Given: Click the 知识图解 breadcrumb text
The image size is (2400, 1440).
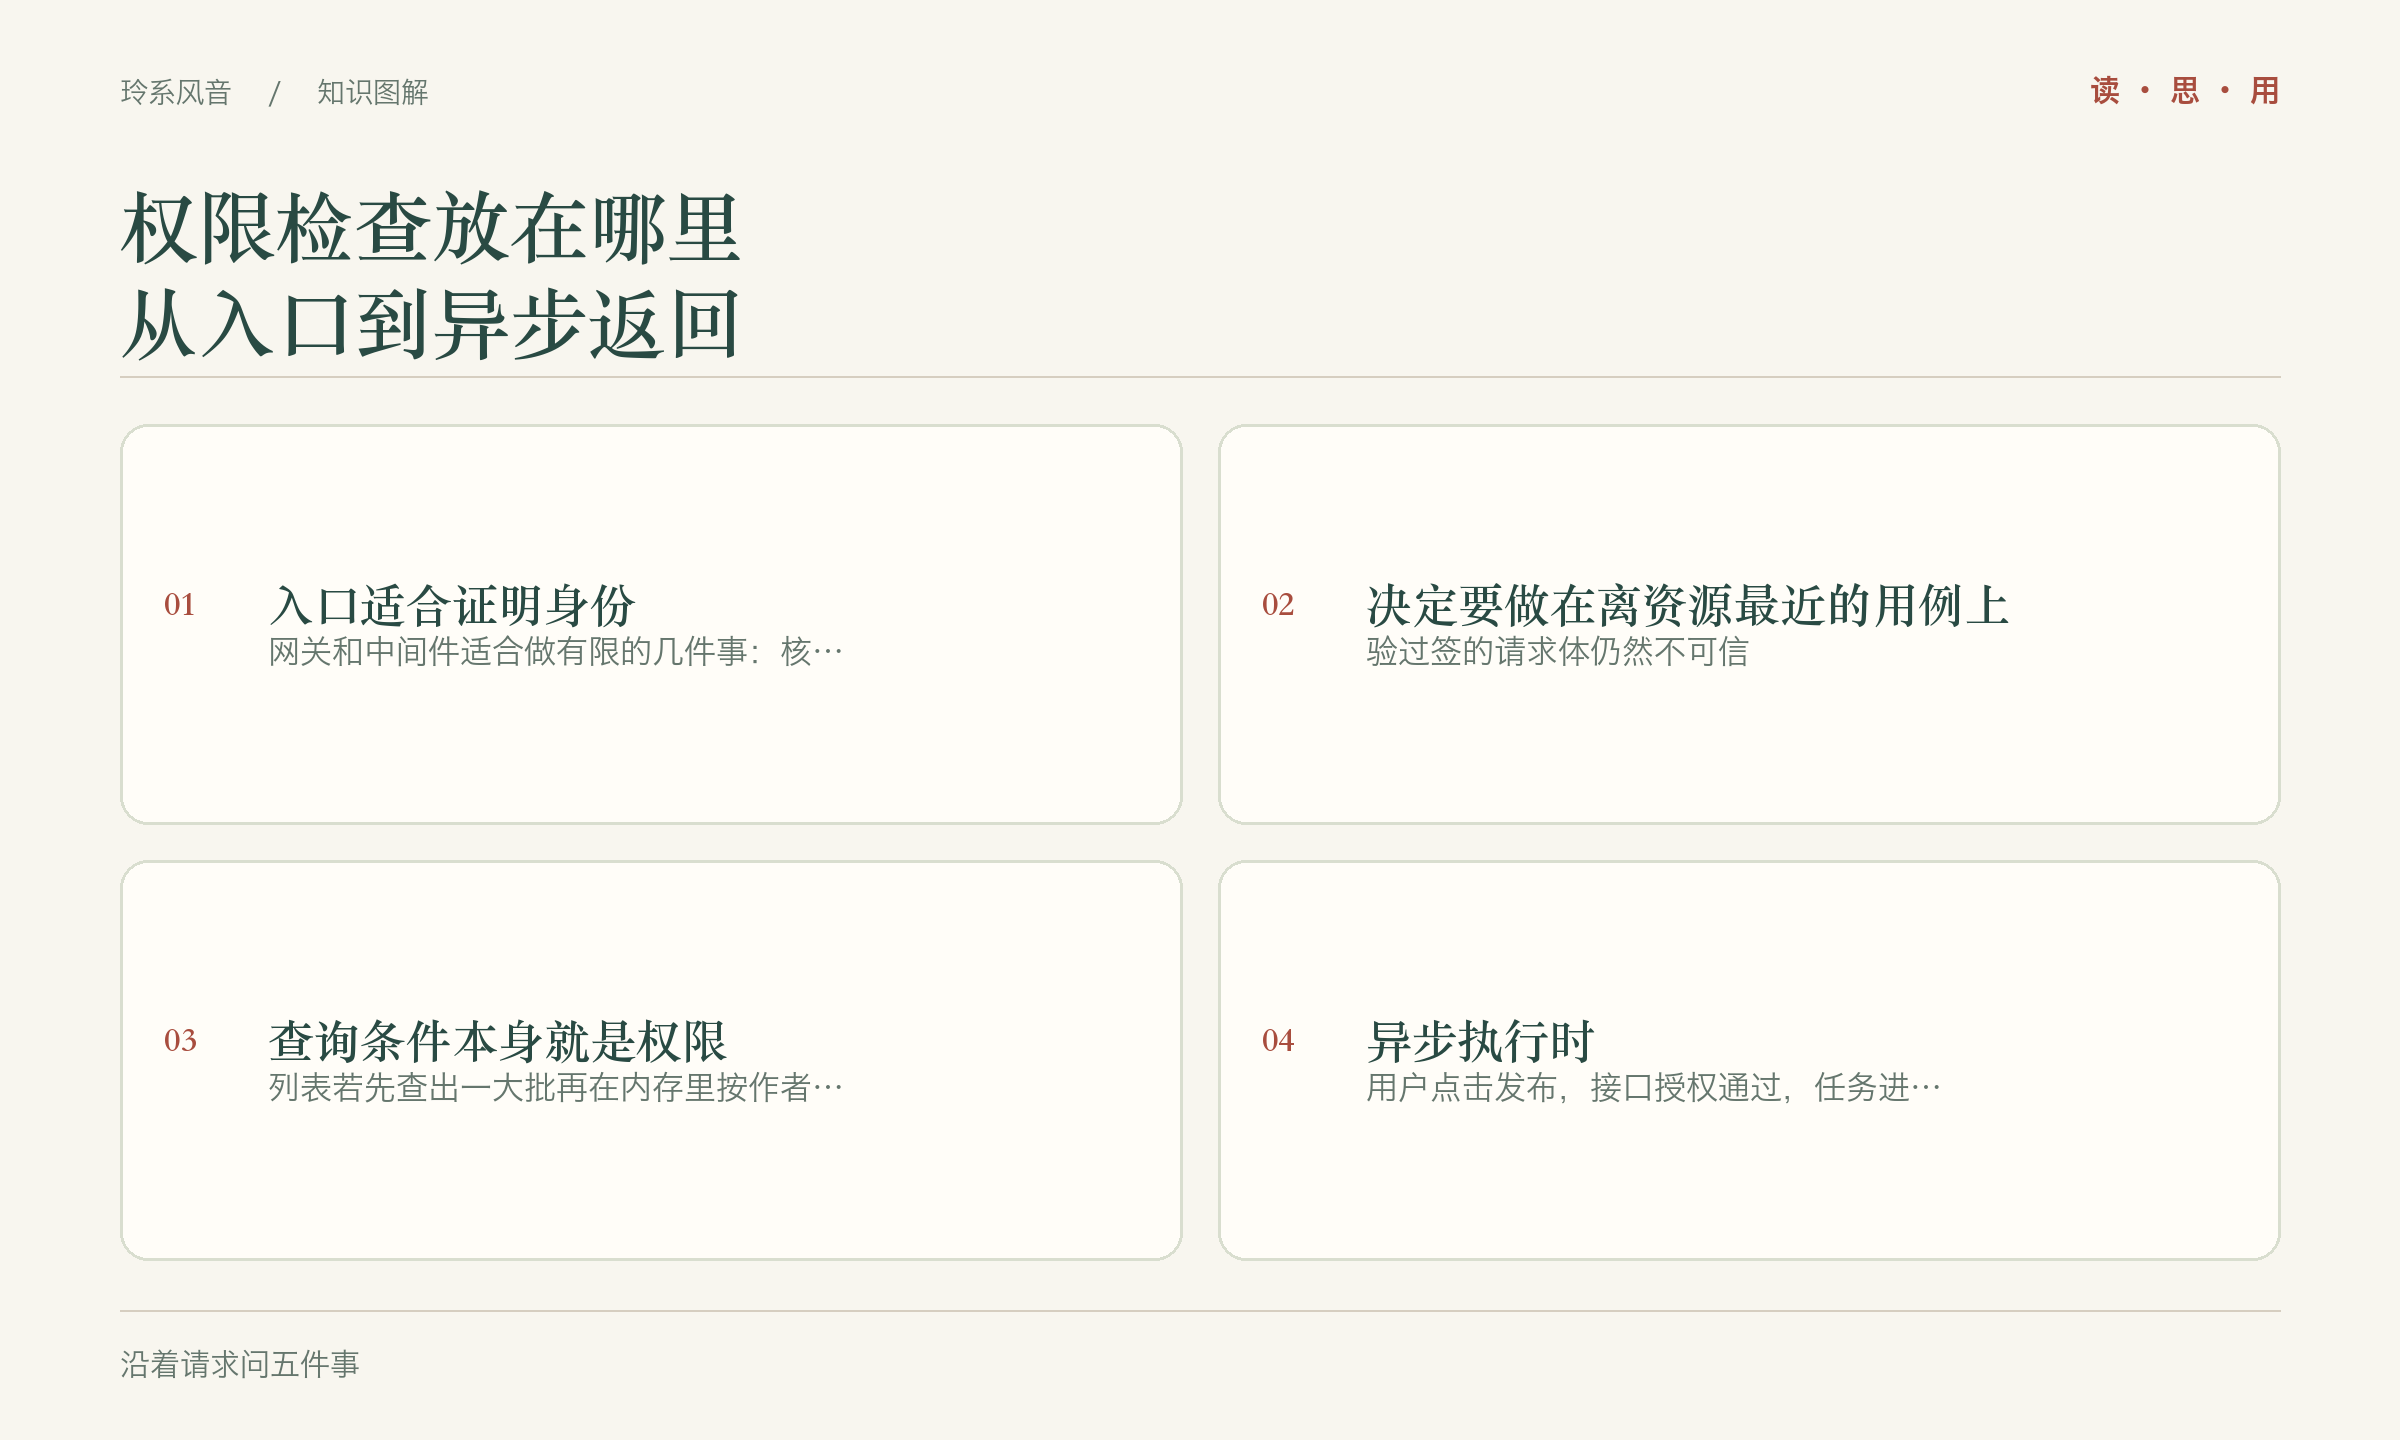Looking at the screenshot, I should [x=373, y=92].
